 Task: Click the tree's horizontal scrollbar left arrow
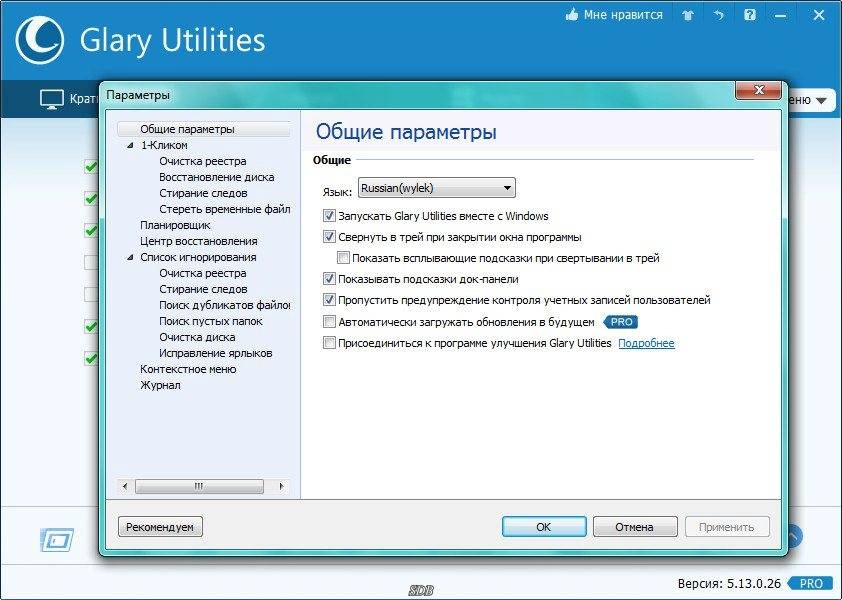(x=125, y=487)
